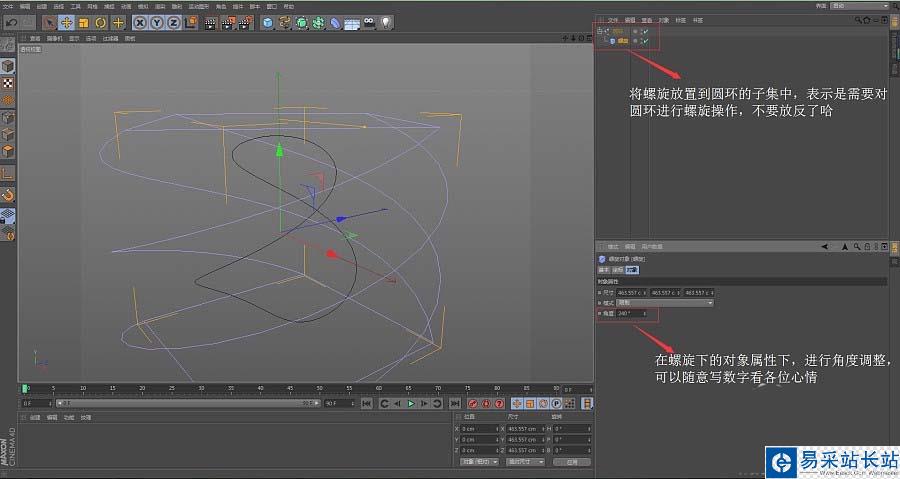900x479 pixels.
Task: Open the recent tools plus icon
Action: pyautogui.click(x=118, y=23)
